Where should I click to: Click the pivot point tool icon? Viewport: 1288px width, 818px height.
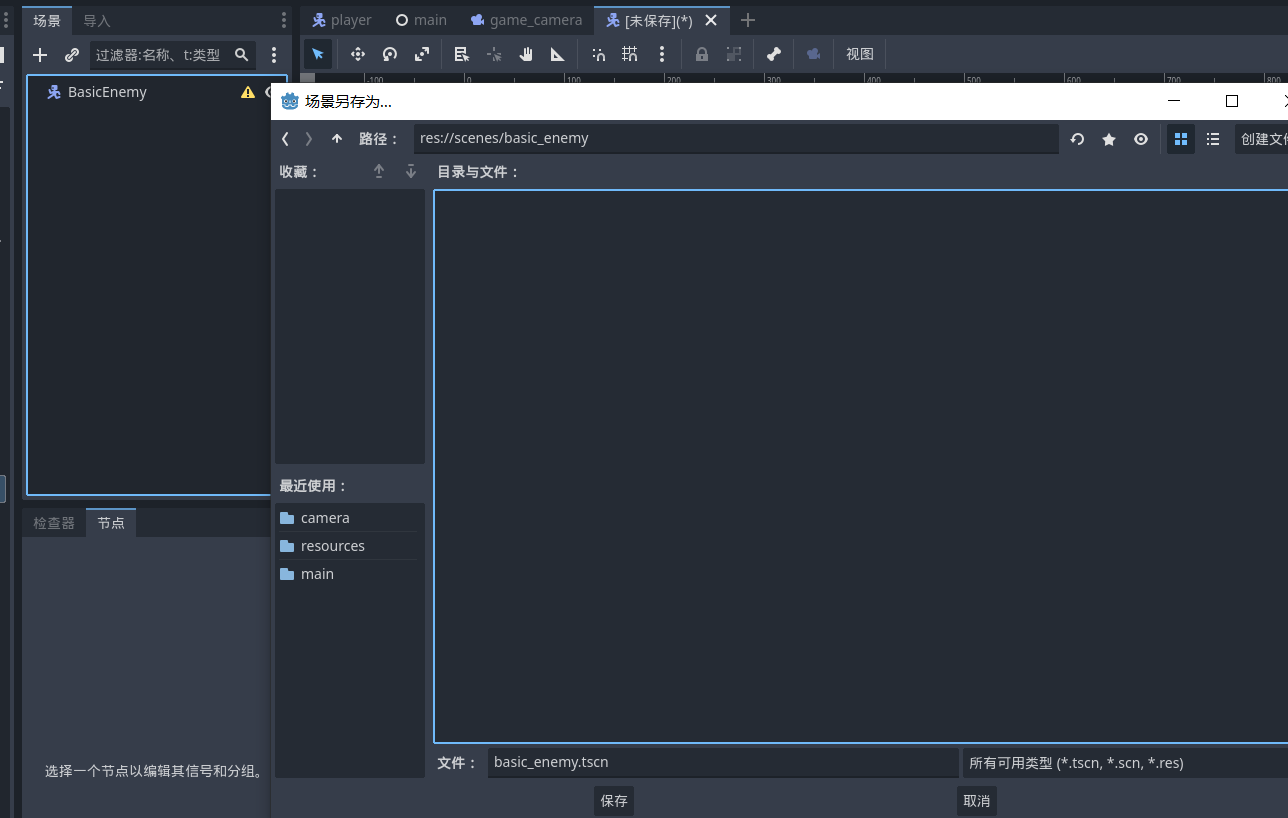pos(494,54)
